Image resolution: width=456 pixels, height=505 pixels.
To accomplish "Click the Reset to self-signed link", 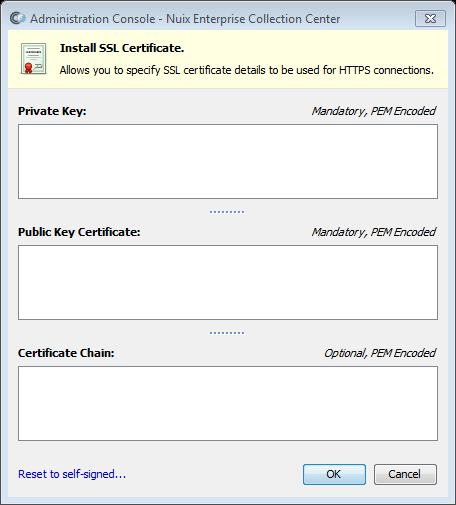I will (72, 474).
